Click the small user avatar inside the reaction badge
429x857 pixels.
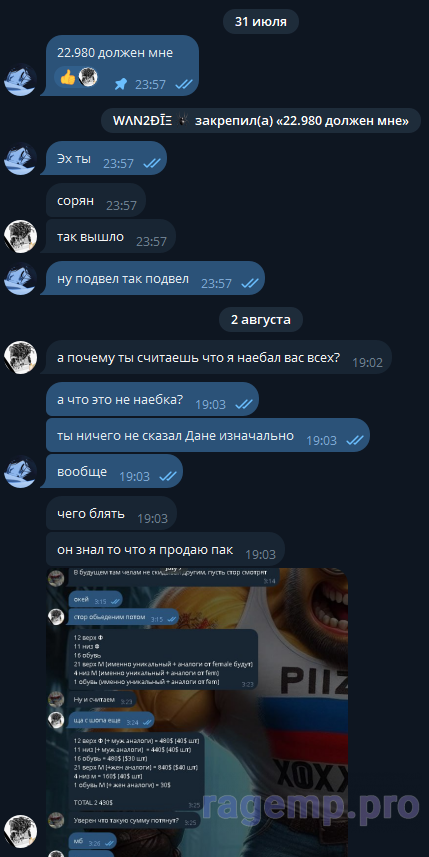pyautogui.click(x=87, y=77)
